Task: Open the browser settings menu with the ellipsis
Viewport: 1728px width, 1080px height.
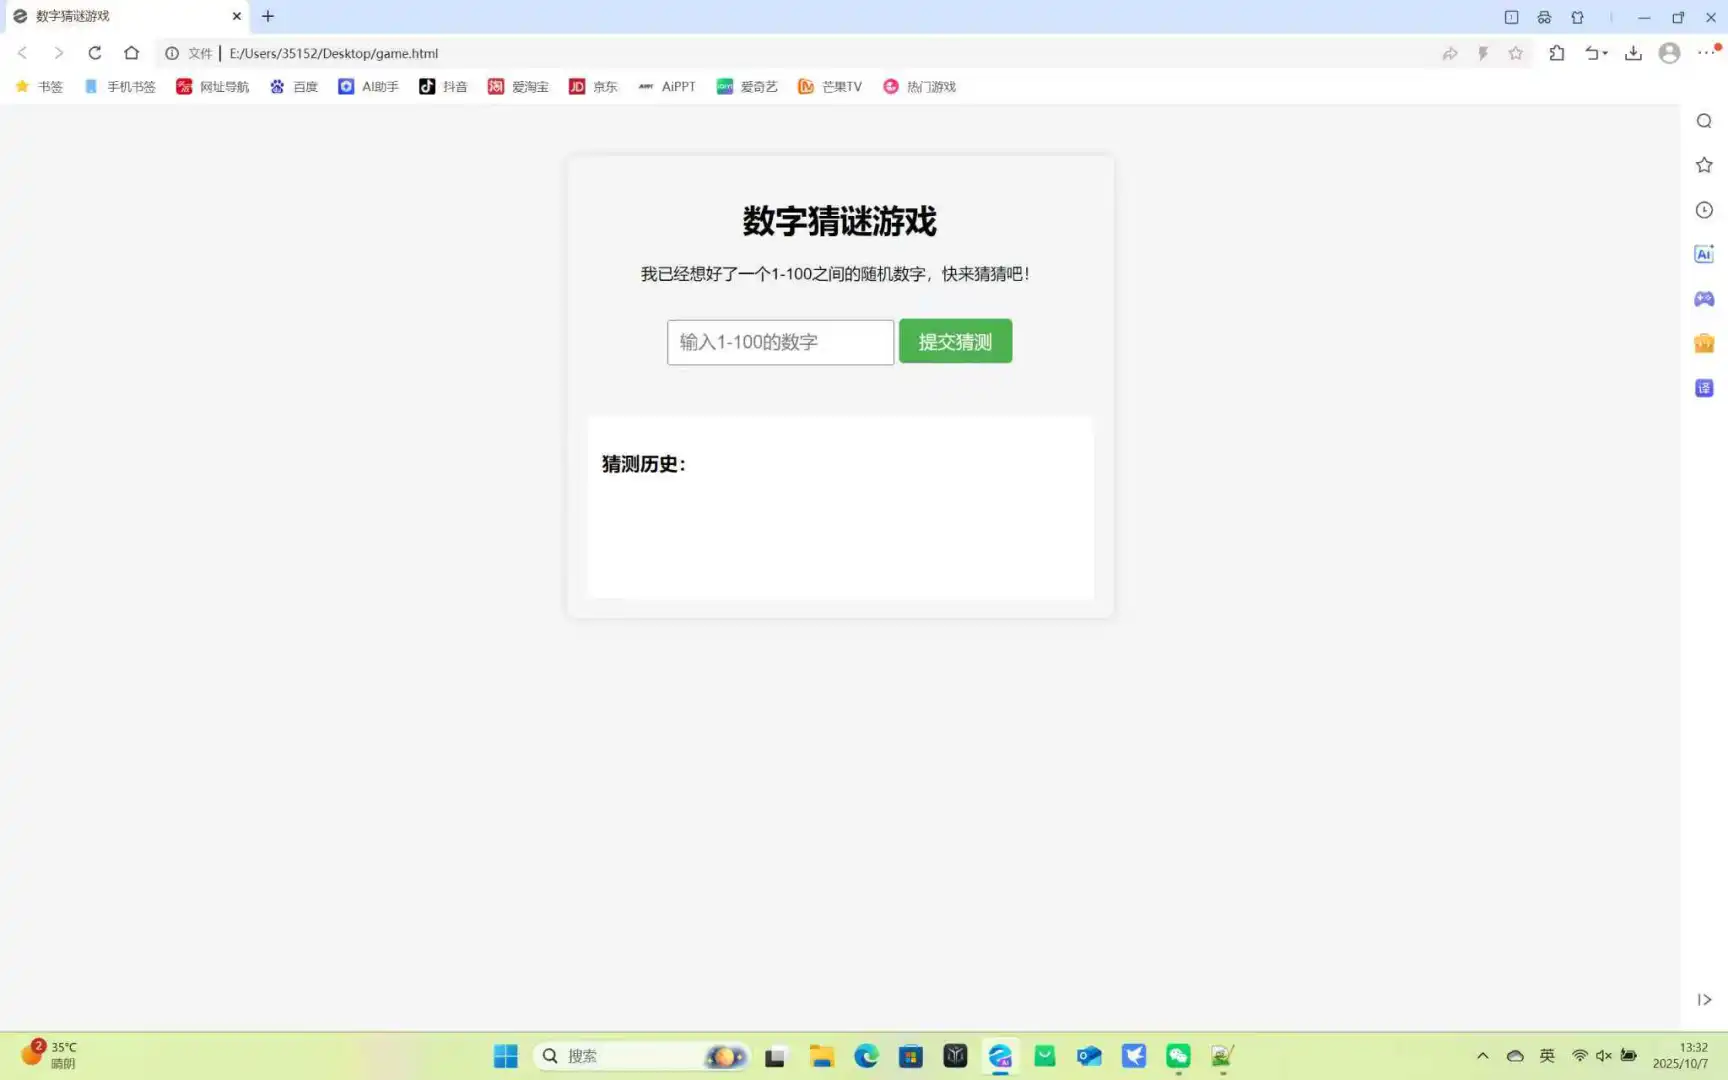Action: coord(1705,53)
